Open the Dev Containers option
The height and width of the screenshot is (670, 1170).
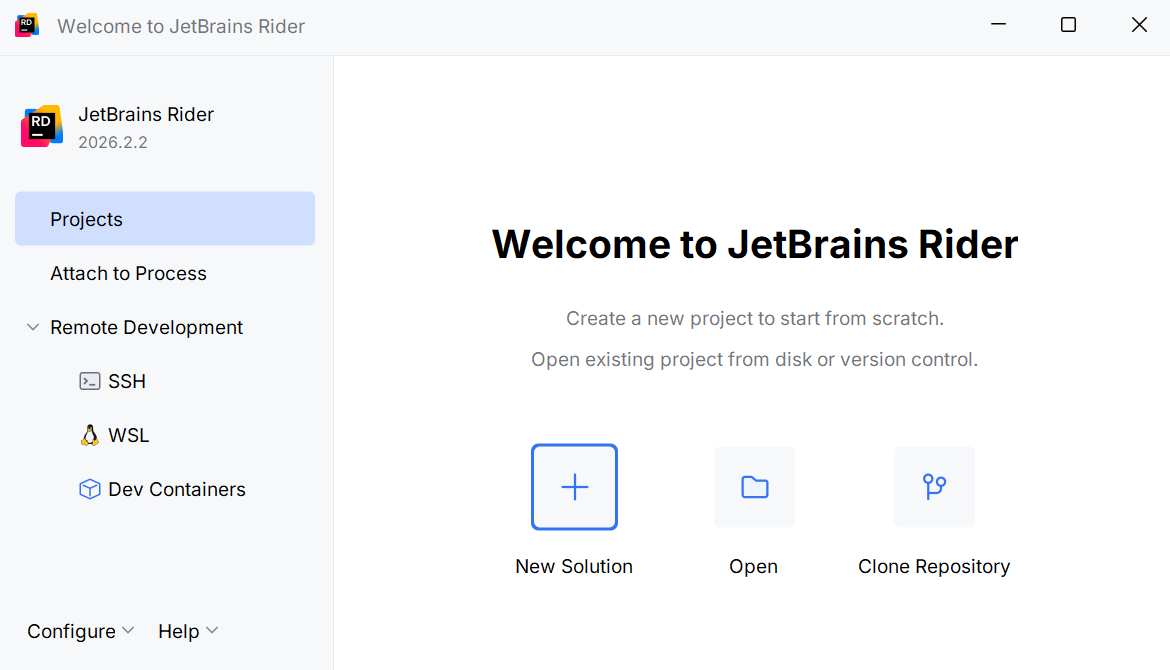pyautogui.click(x=177, y=489)
